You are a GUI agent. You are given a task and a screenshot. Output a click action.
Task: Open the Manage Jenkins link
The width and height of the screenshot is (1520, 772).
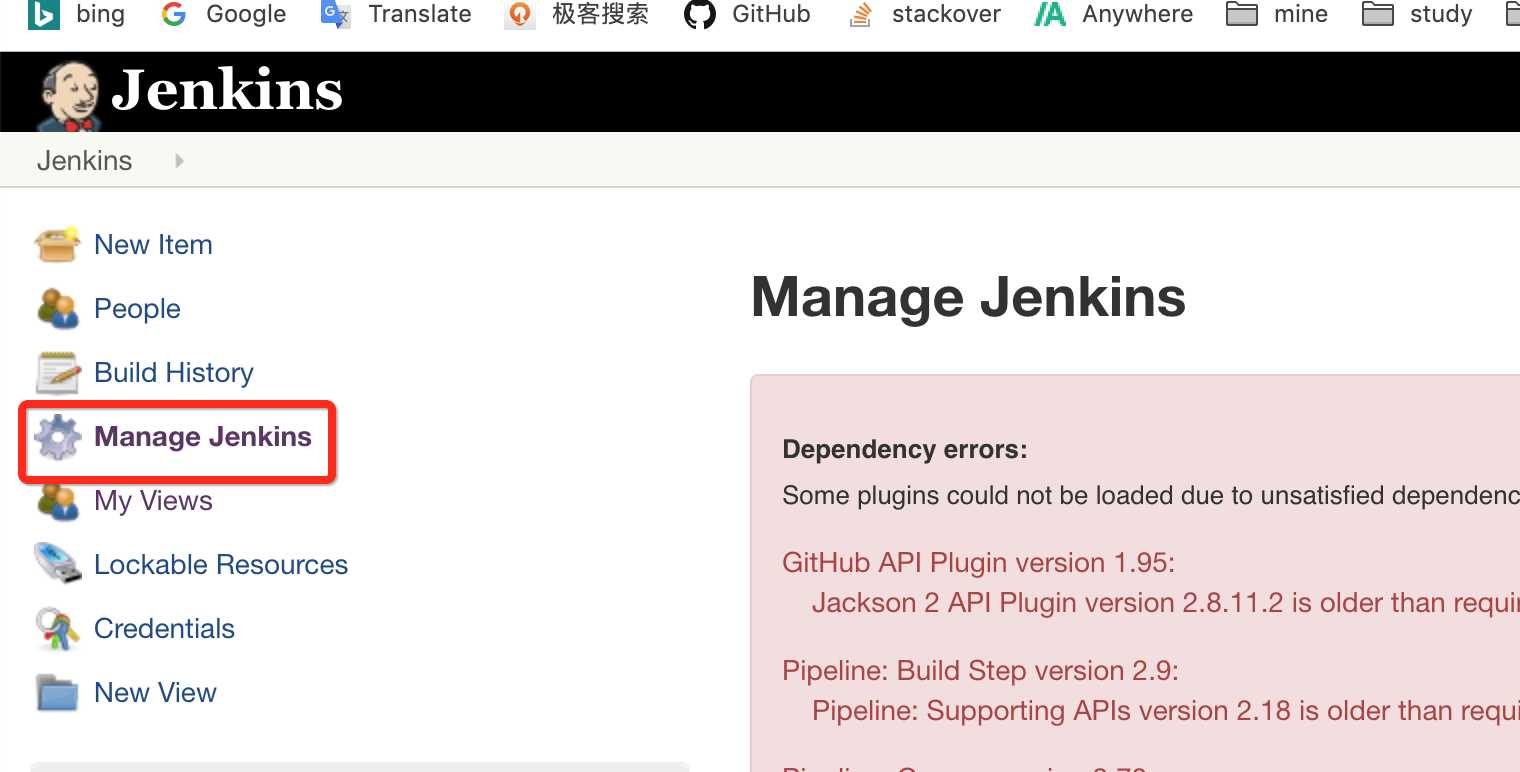pos(203,437)
